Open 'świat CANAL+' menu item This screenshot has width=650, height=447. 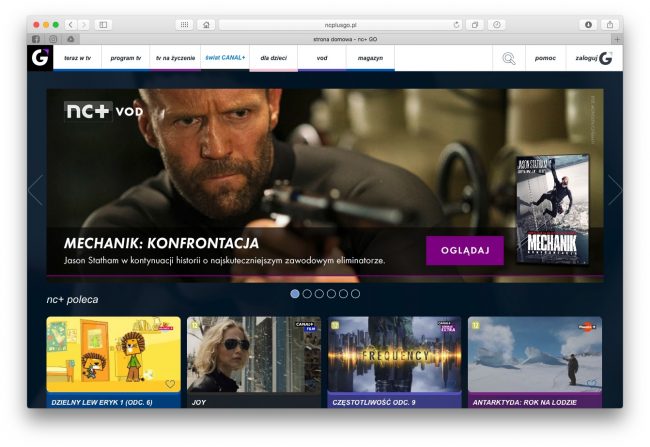point(225,58)
